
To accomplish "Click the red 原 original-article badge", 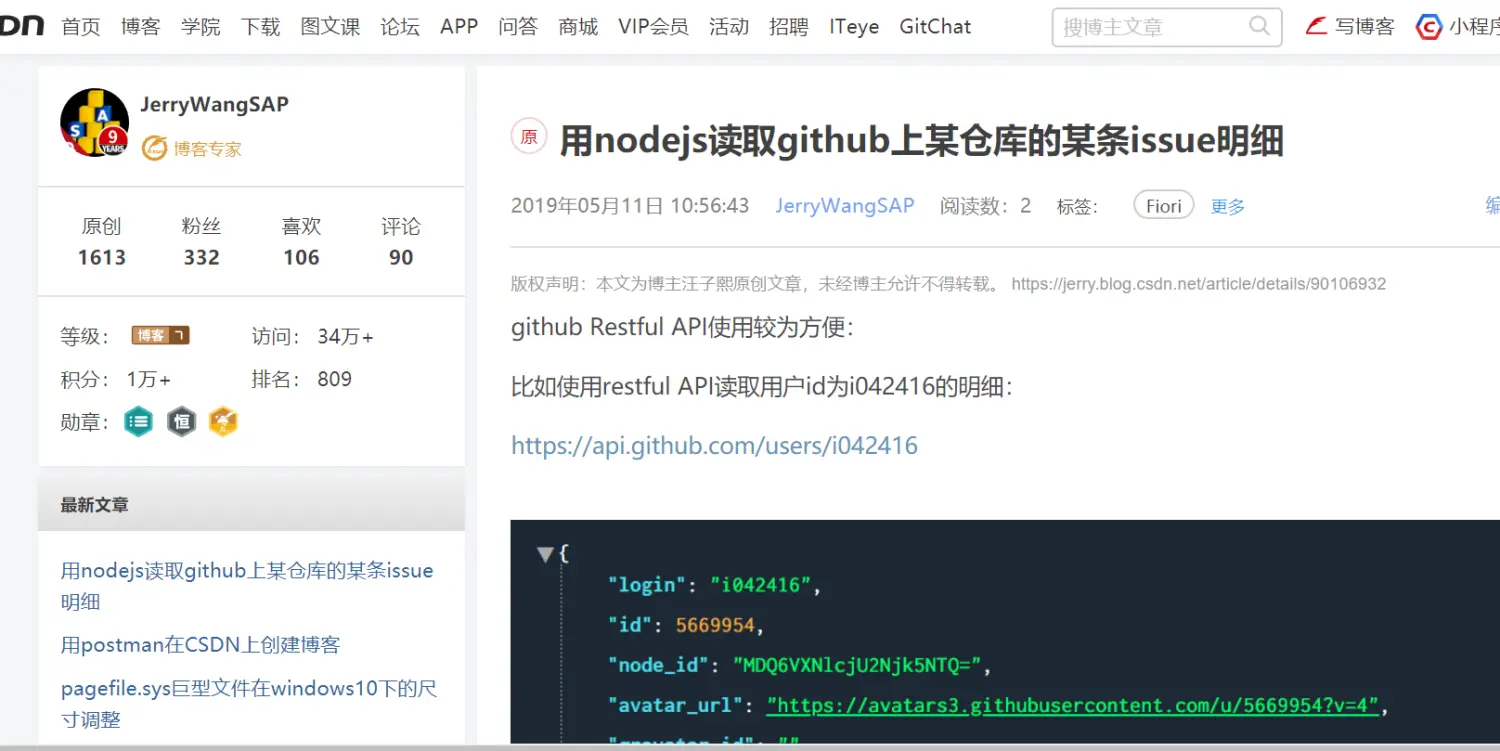I will click(529, 137).
